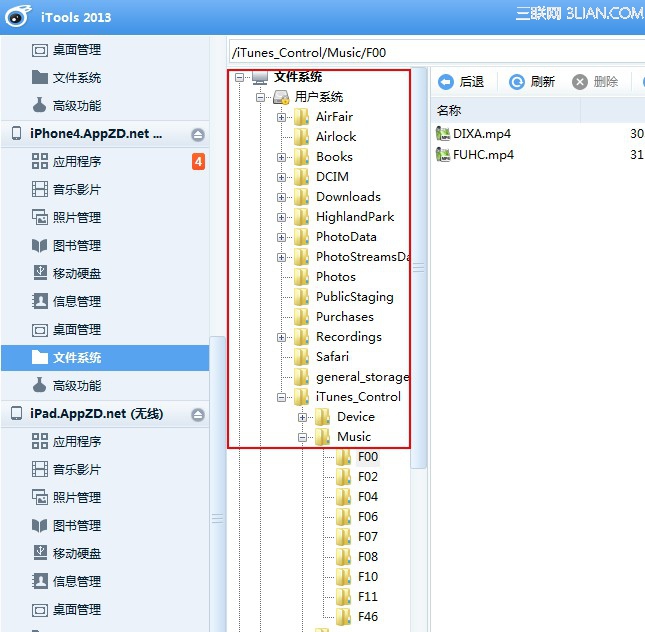This screenshot has width=645, height=632.
Task: Click the orange 4 badge on 应用程序
Action: [x=198, y=162]
